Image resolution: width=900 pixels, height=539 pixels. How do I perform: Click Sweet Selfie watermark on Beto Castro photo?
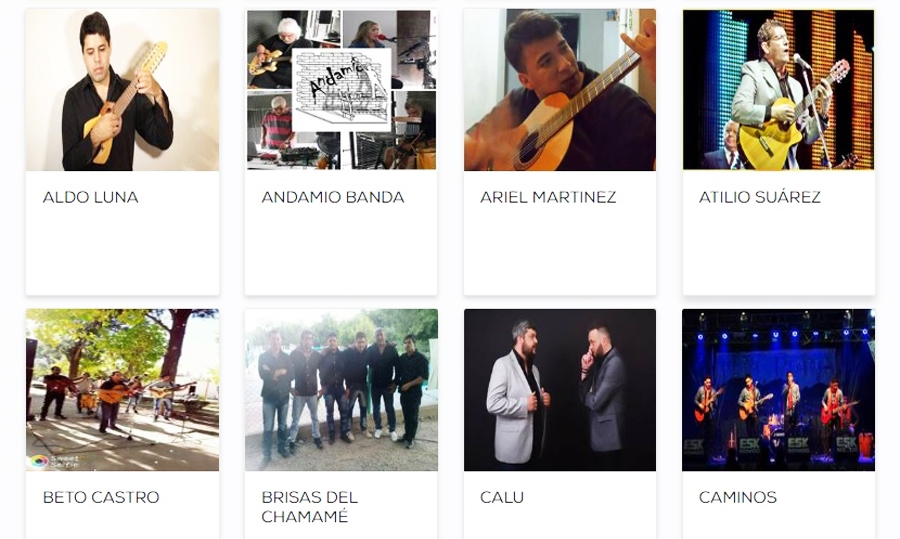click(55, 462)
